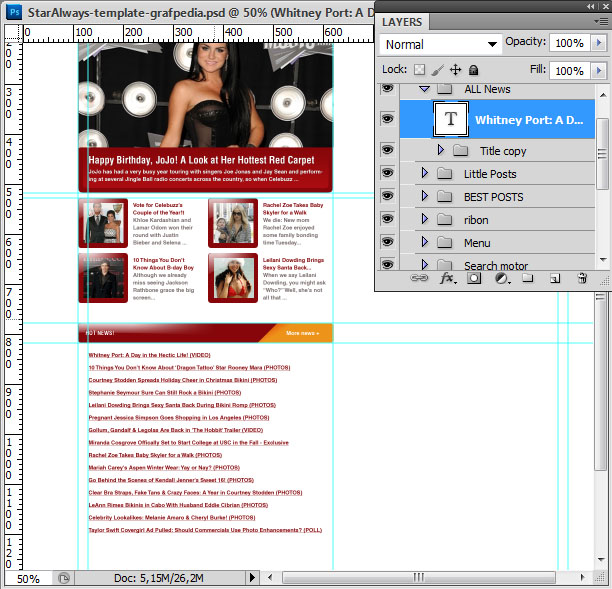Screen dimensions: 612x589
Task: Collapse the Layers panel to icons
Action: click(x=591, y=6)
